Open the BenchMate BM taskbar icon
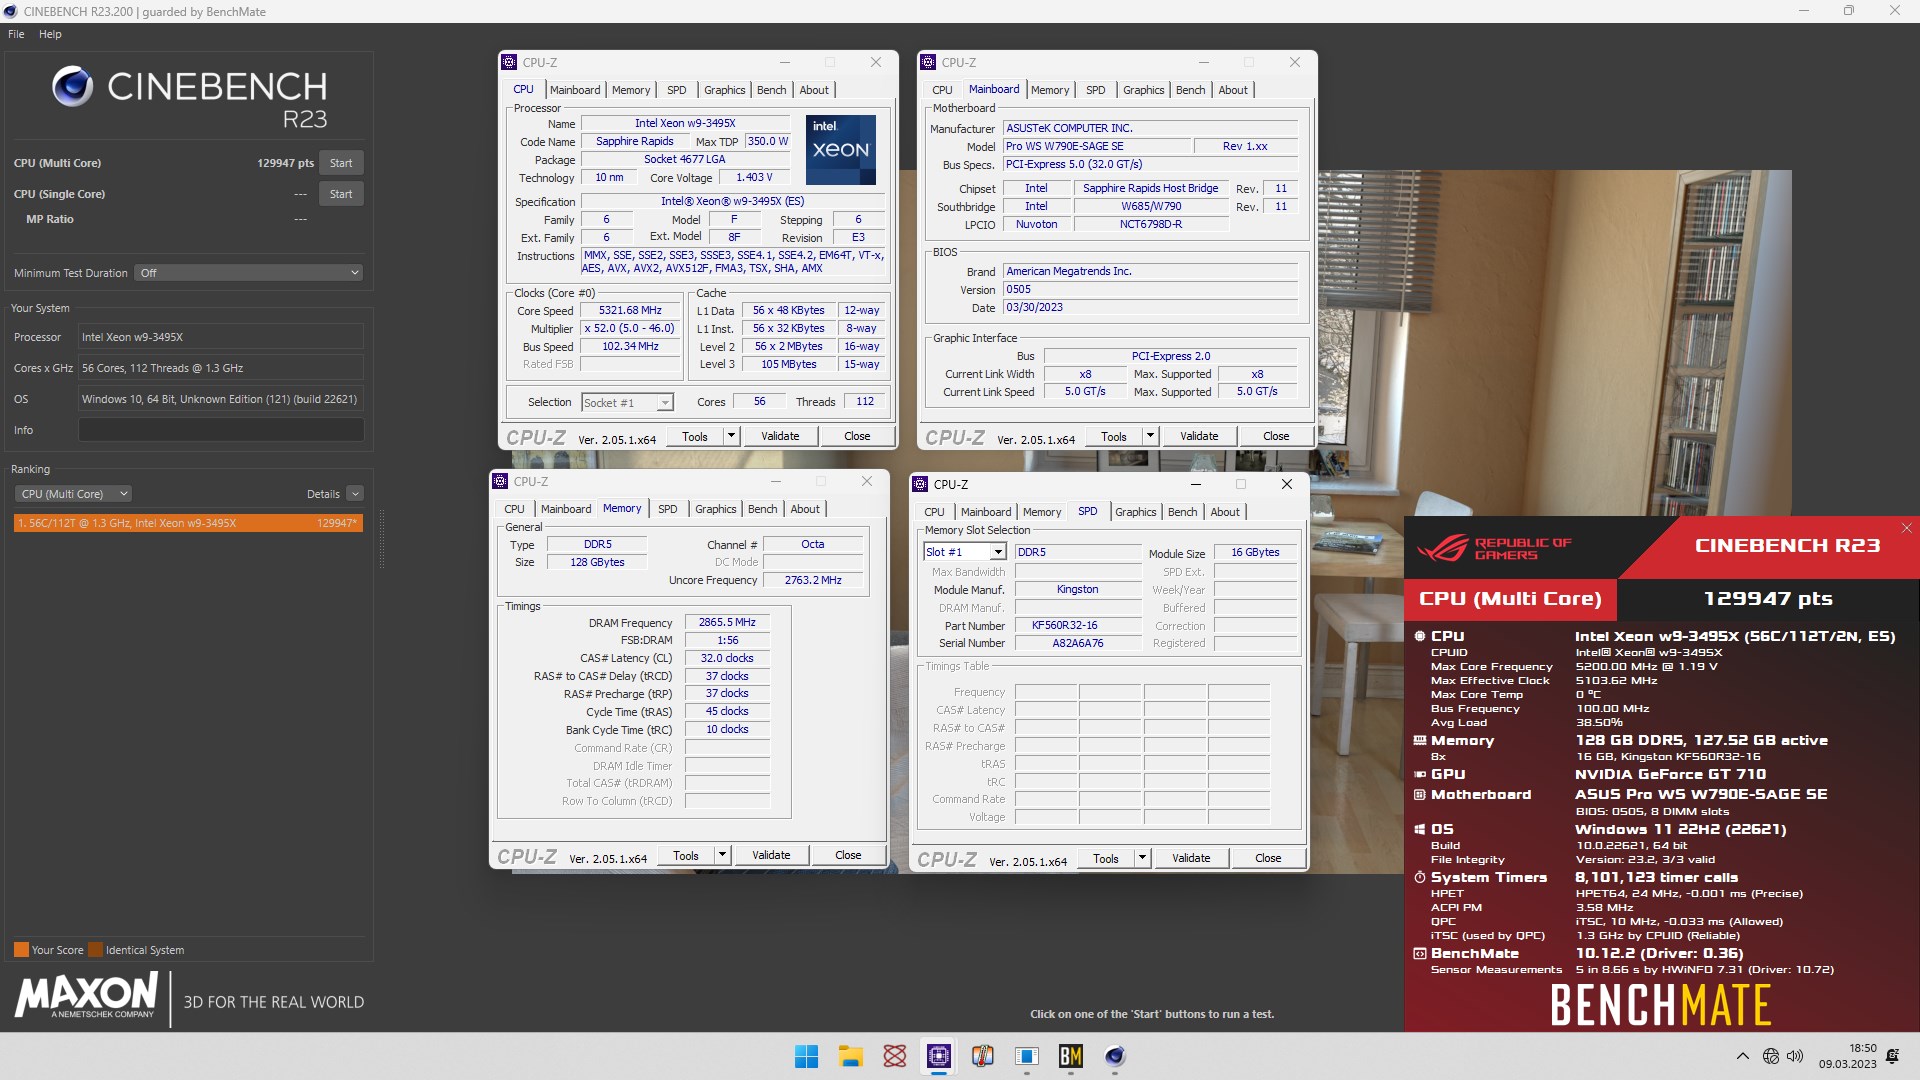This screenshot has height=1080, width=1920. point(1070,1056)
